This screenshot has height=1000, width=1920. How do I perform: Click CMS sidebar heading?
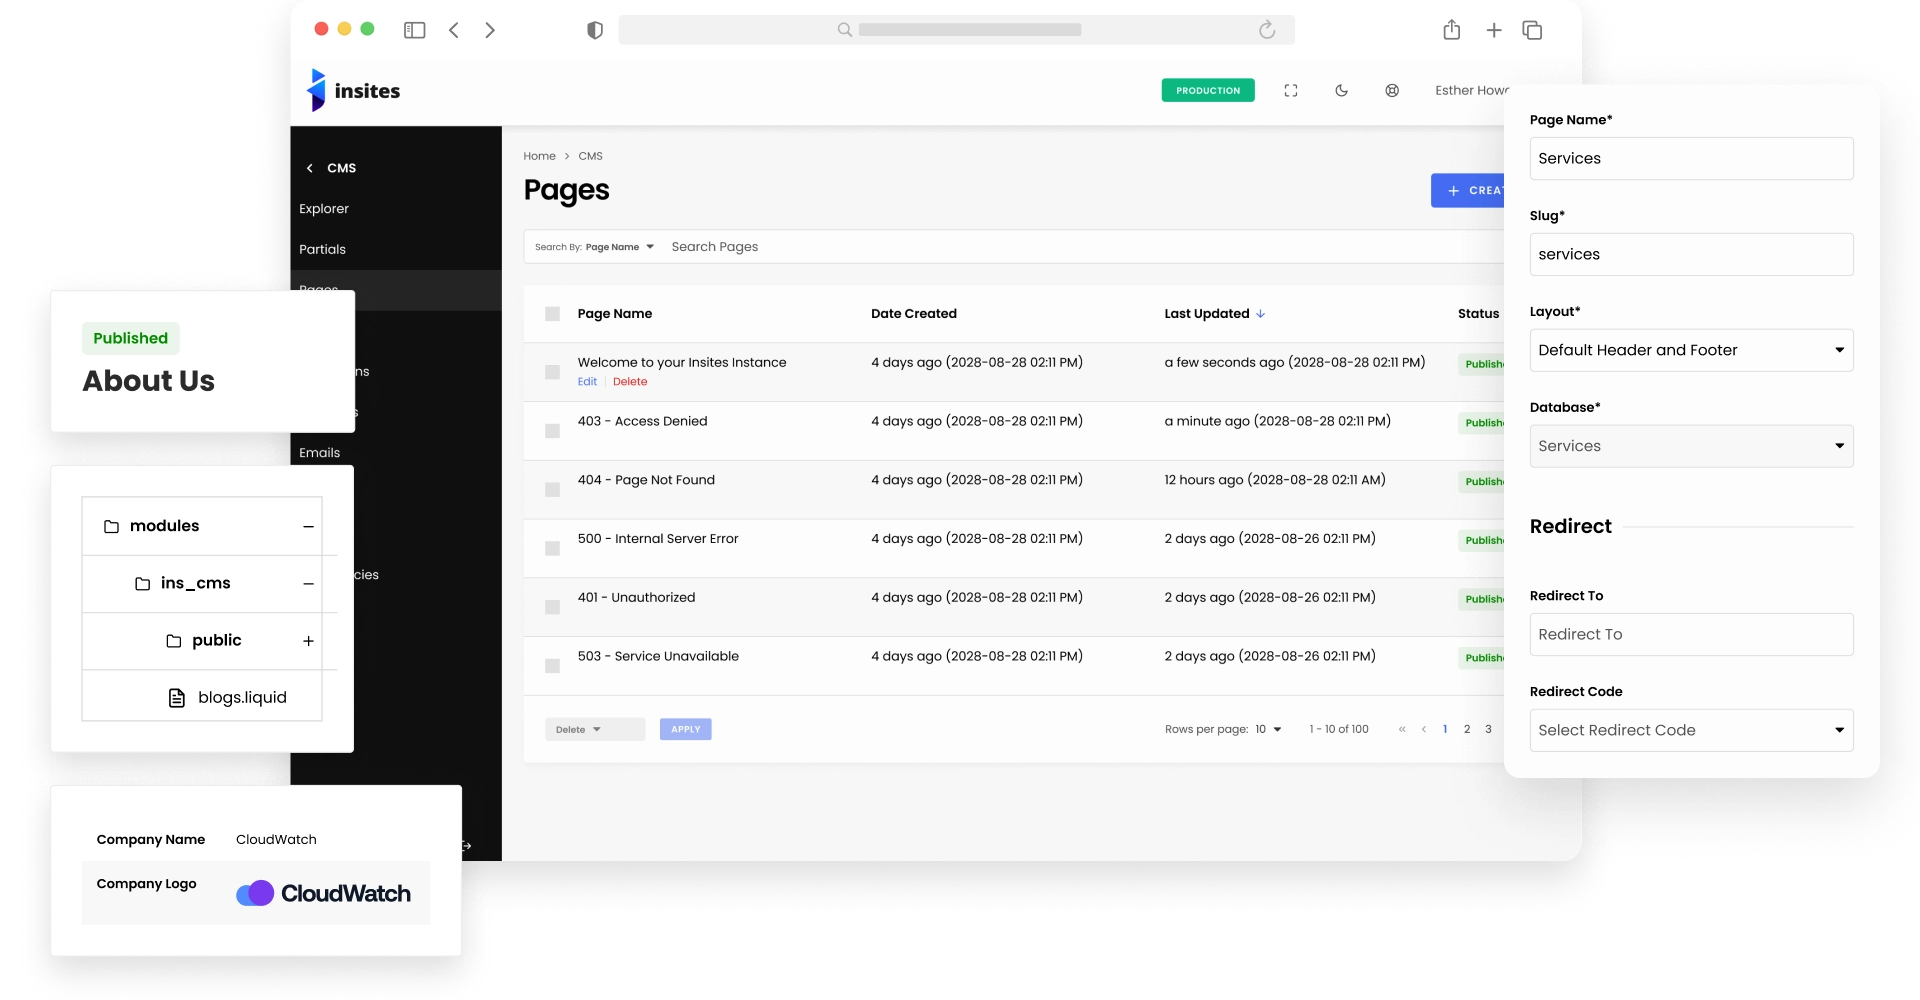tap(341, 168)
